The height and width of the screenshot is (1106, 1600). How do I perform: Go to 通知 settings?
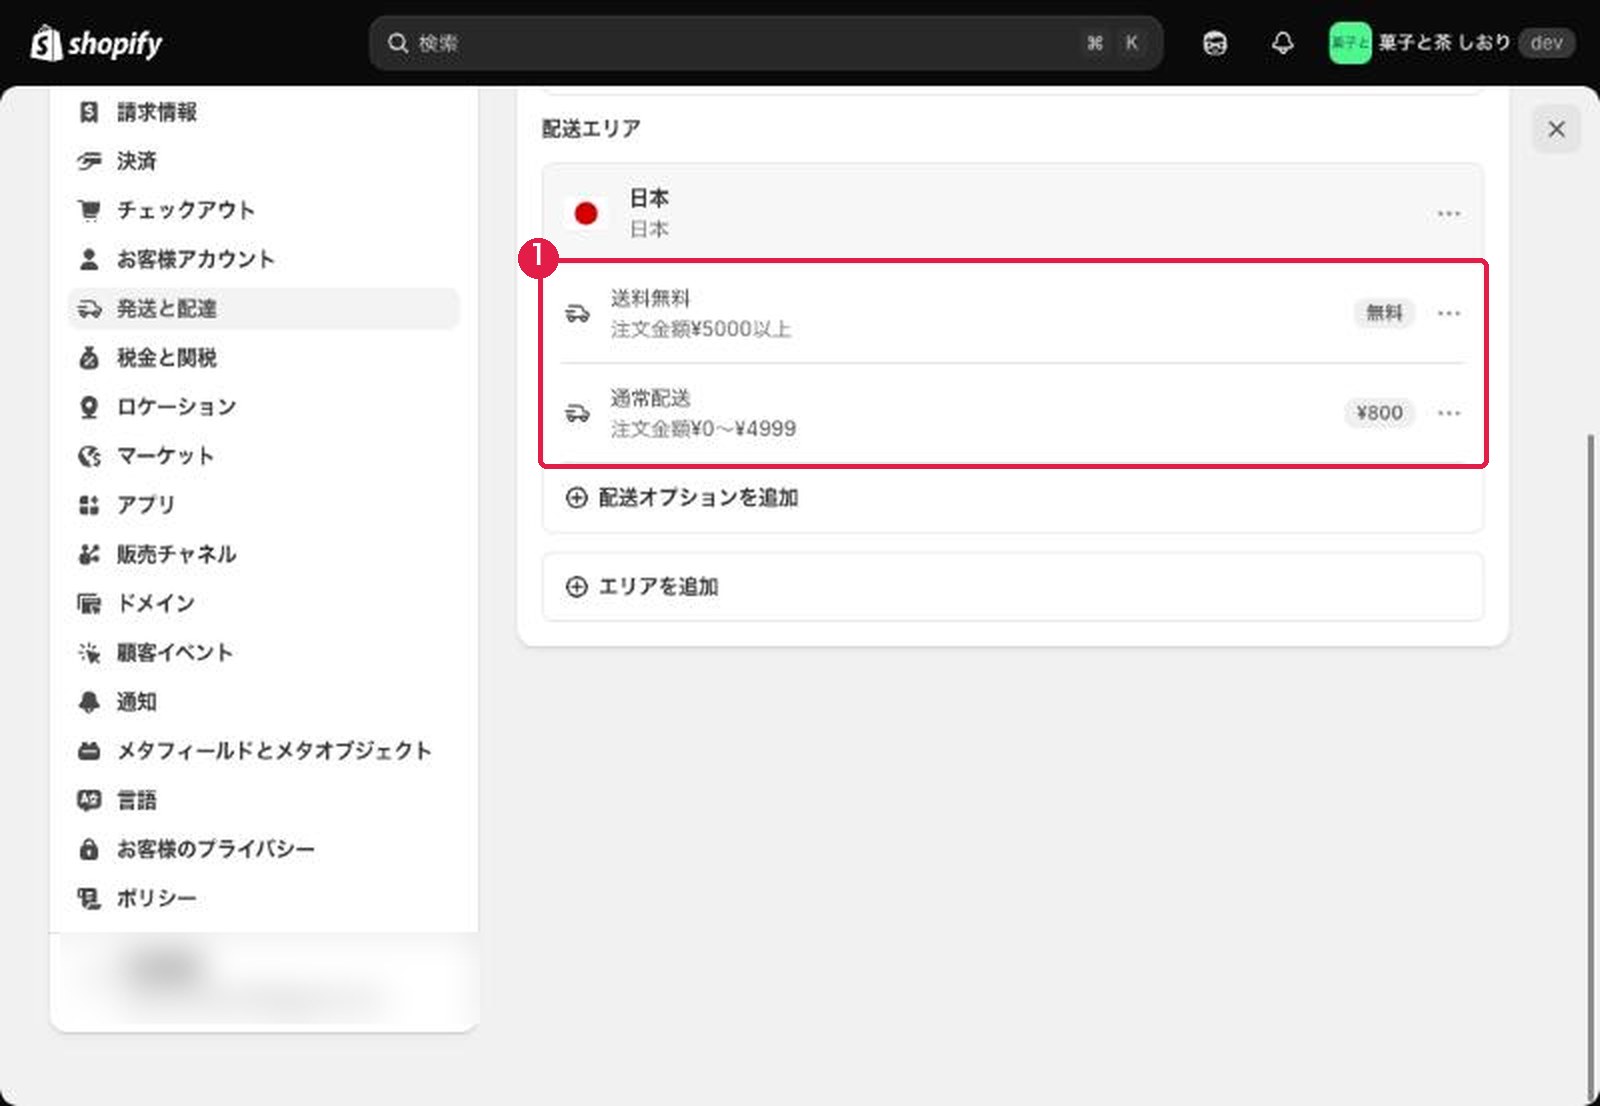pos(263,701)
